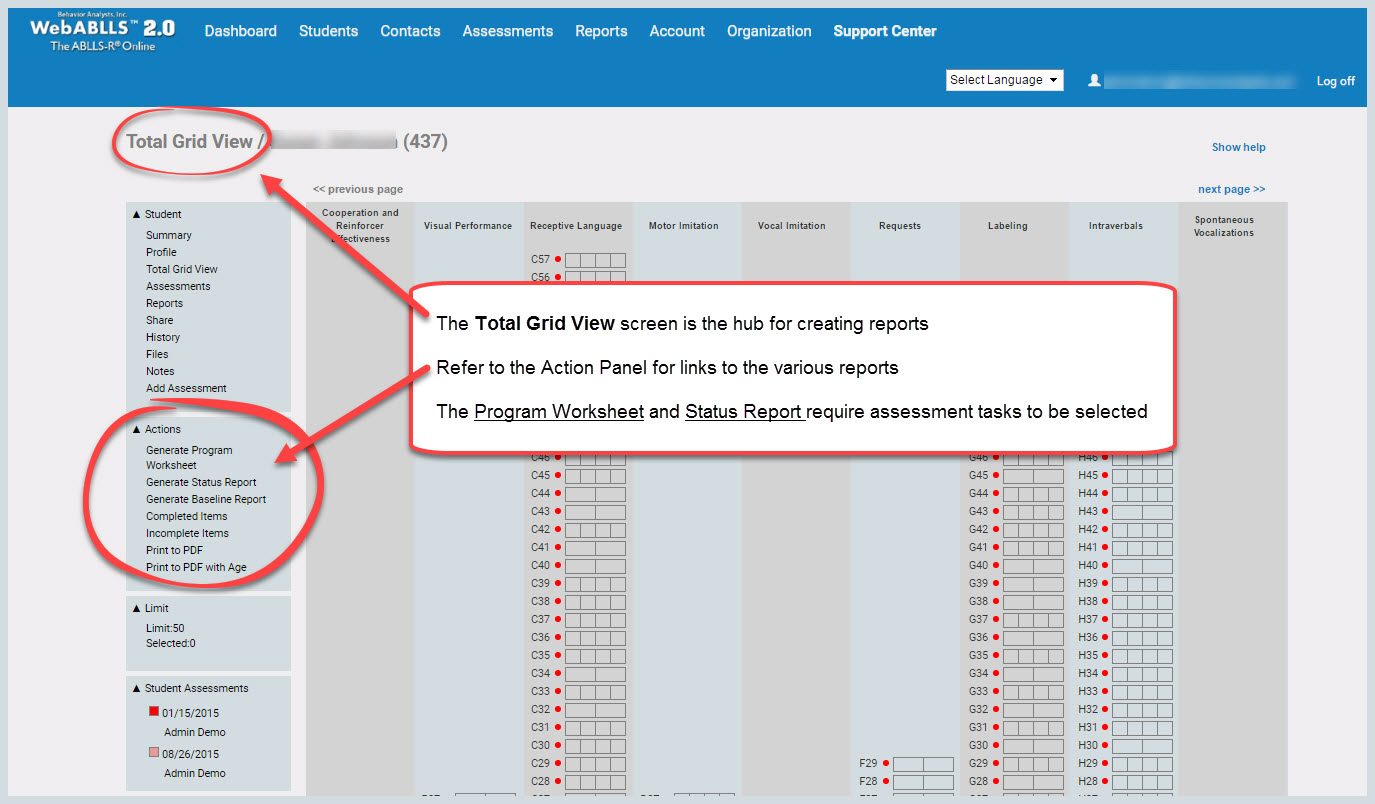The height and width of the screenshot is (804, 1375).
Task: Collapse the Student Assessments section
Action: [137, 688]
